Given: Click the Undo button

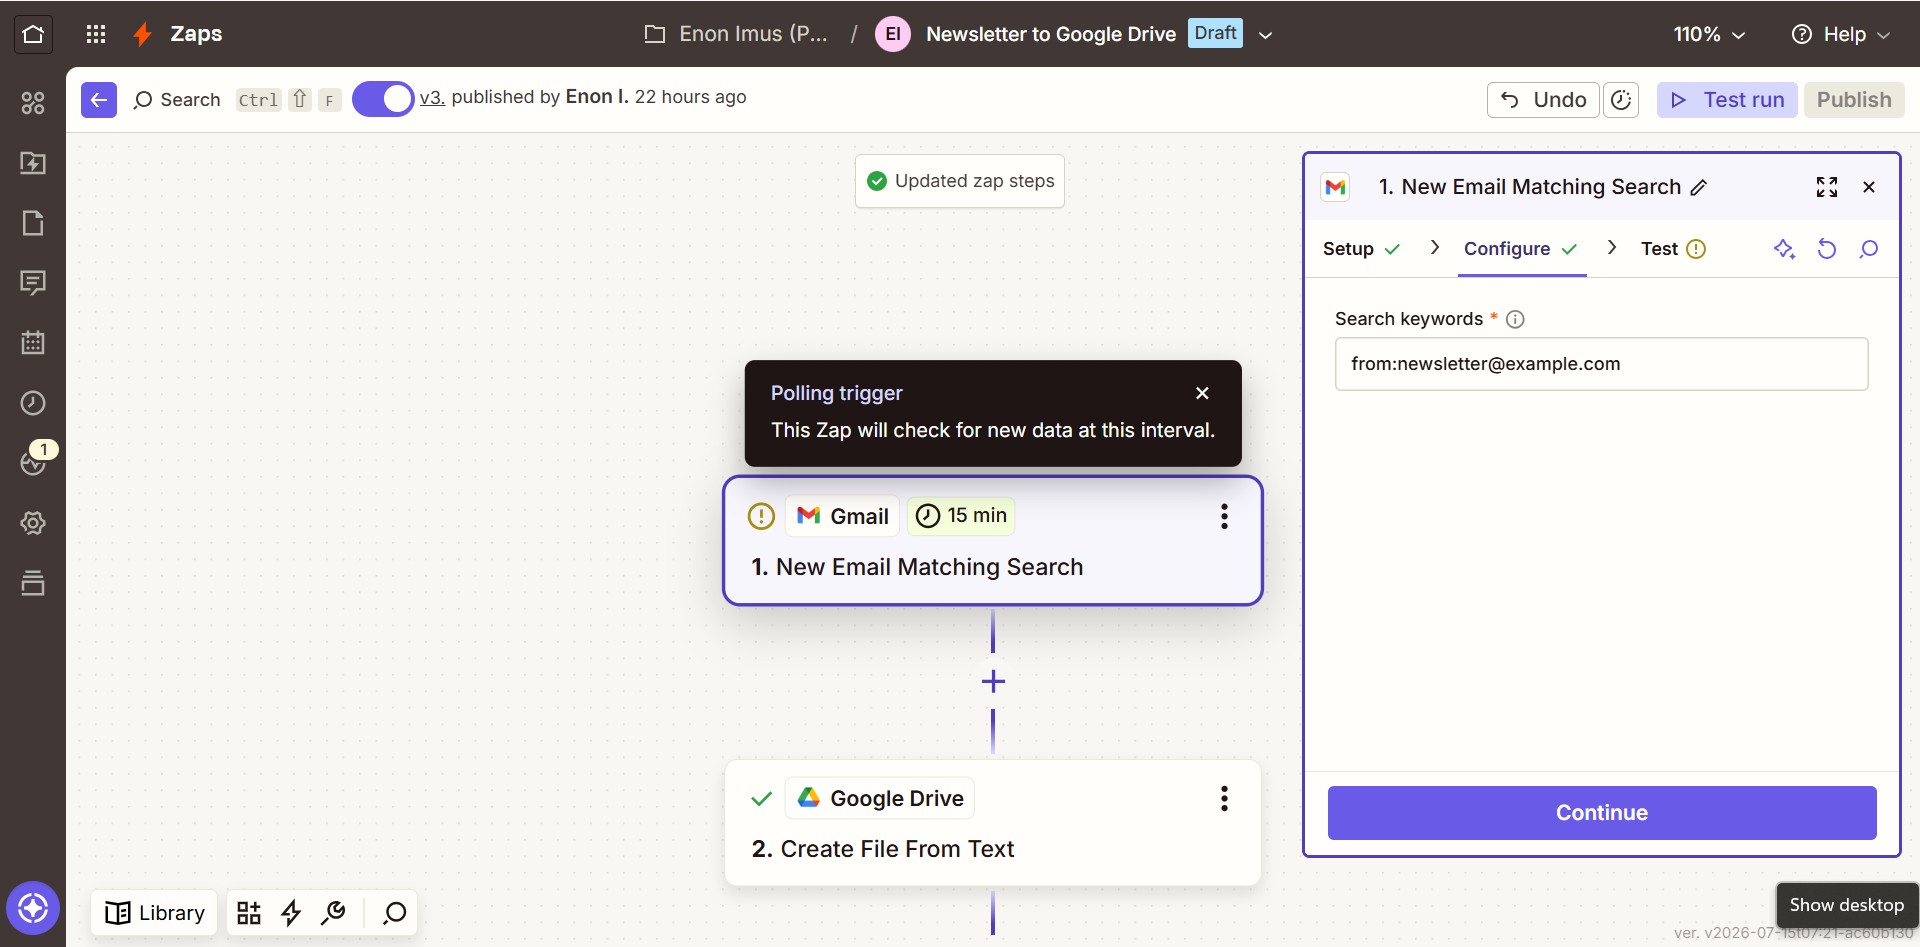Looking at the screenshot, I should click(1543, 99).
